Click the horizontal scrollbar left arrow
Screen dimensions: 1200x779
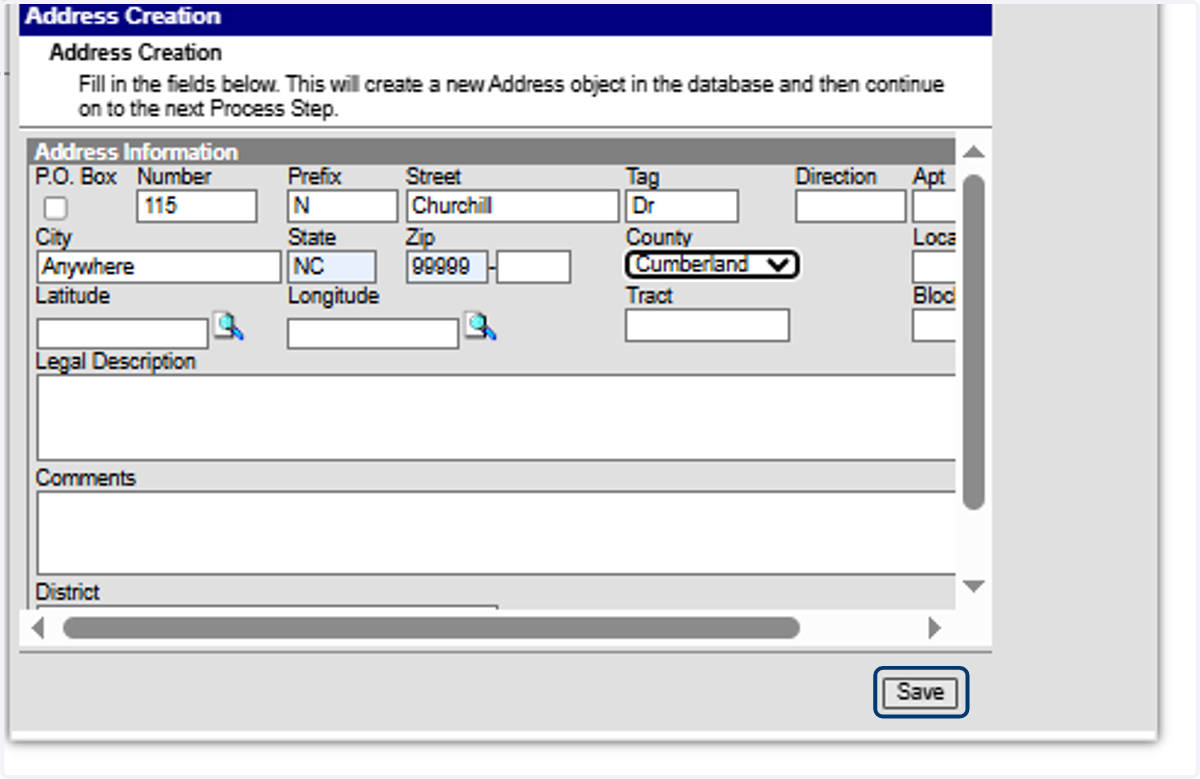click(x=38, y=628)
